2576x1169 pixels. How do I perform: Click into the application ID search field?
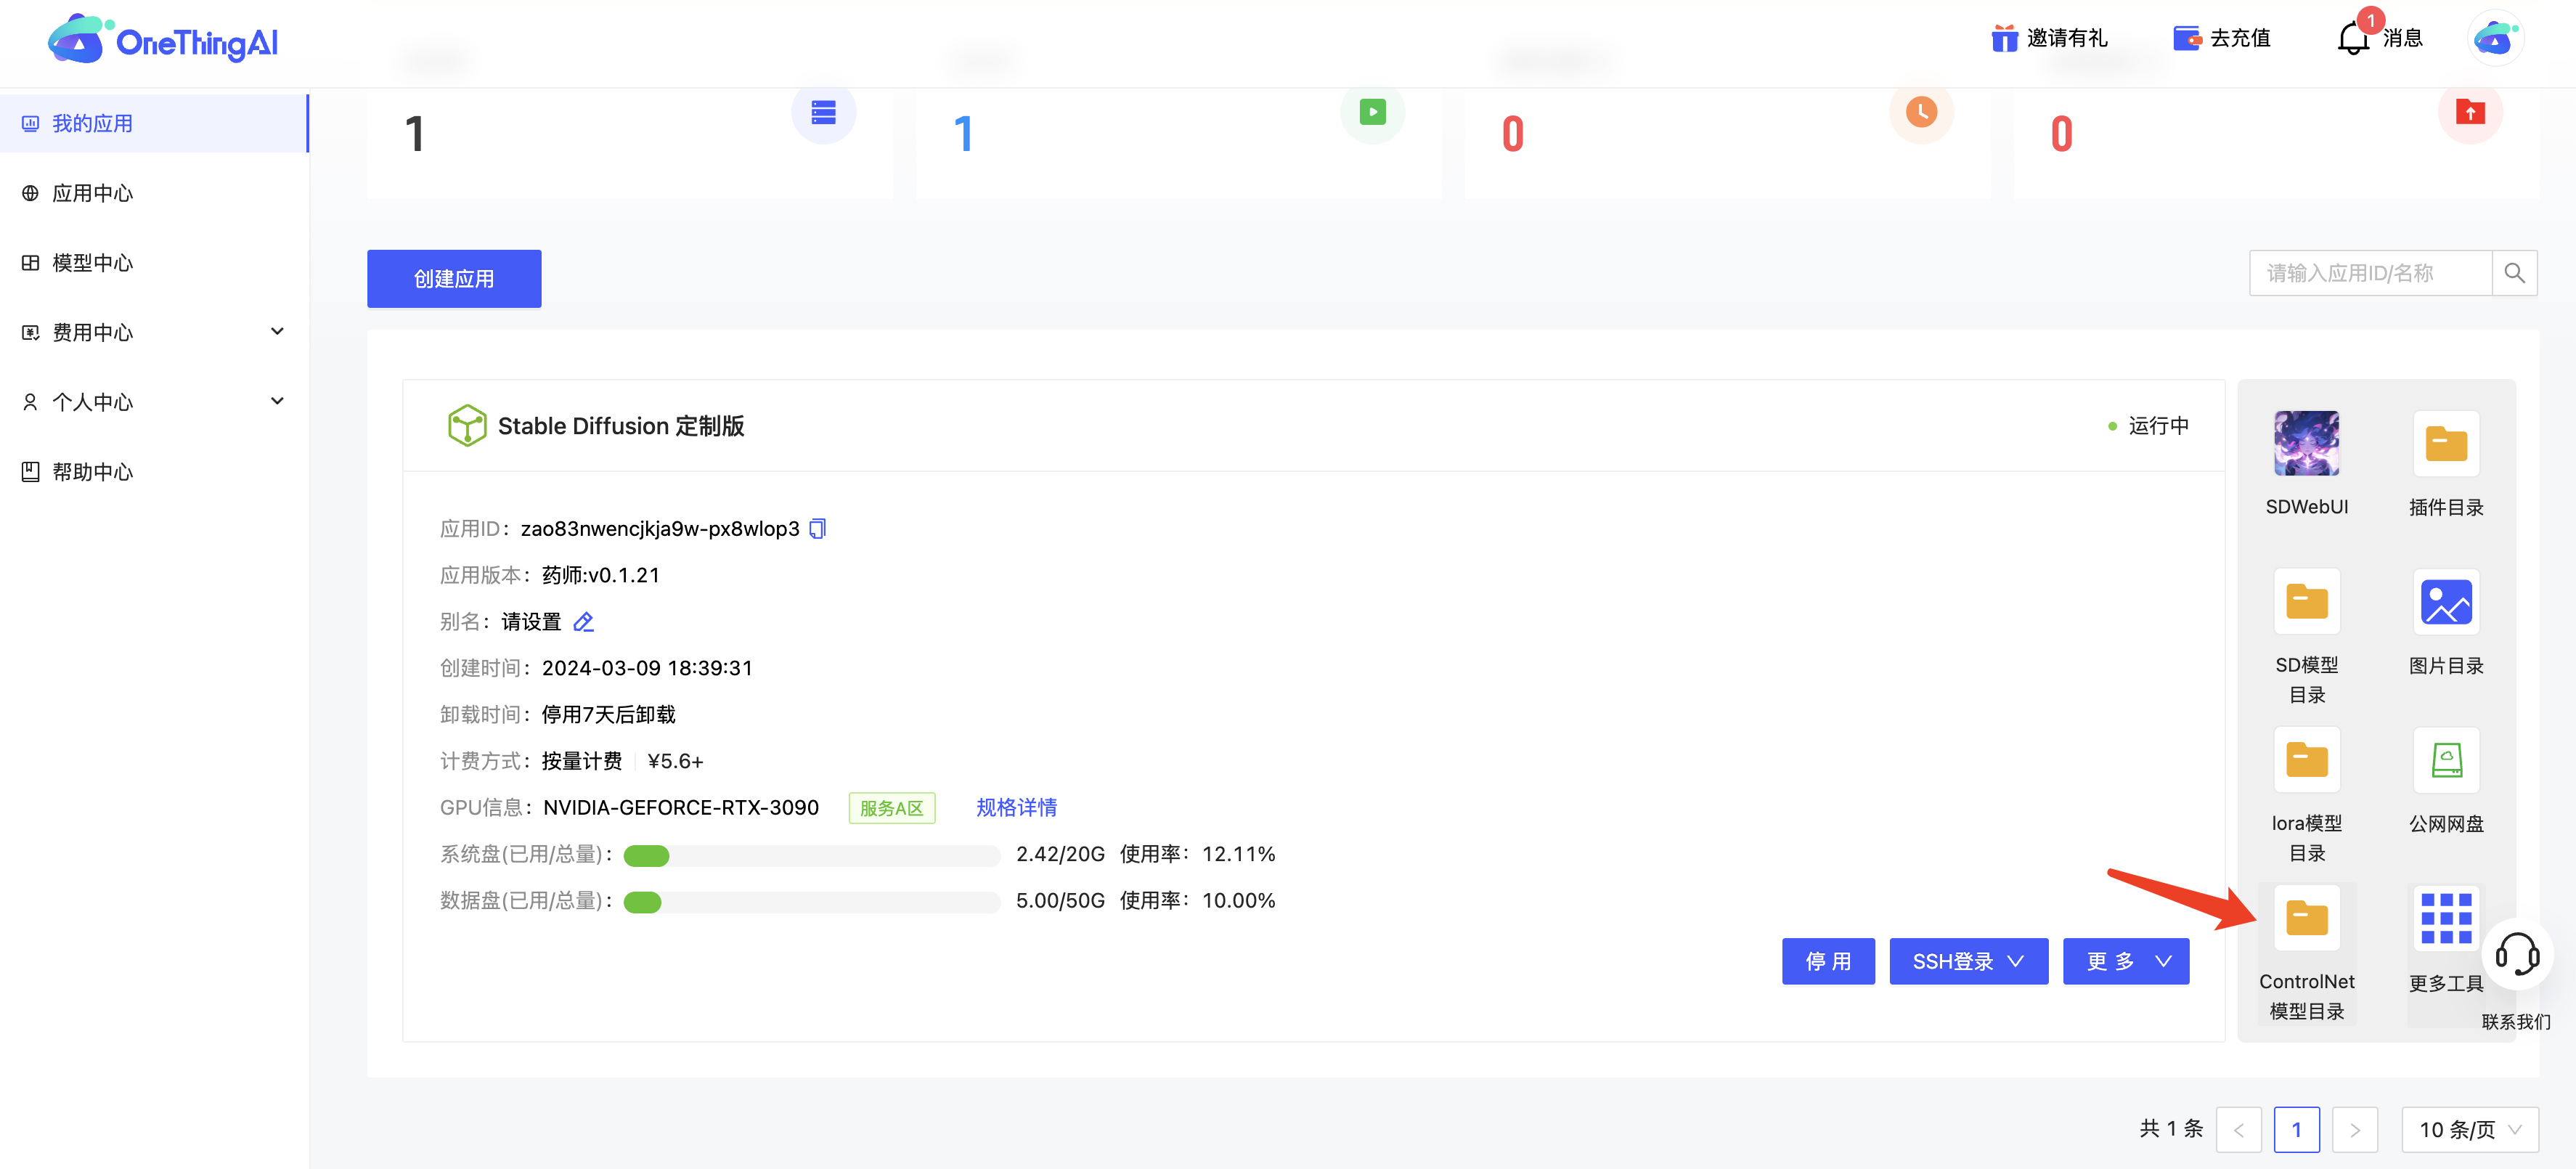[2370, 273]
